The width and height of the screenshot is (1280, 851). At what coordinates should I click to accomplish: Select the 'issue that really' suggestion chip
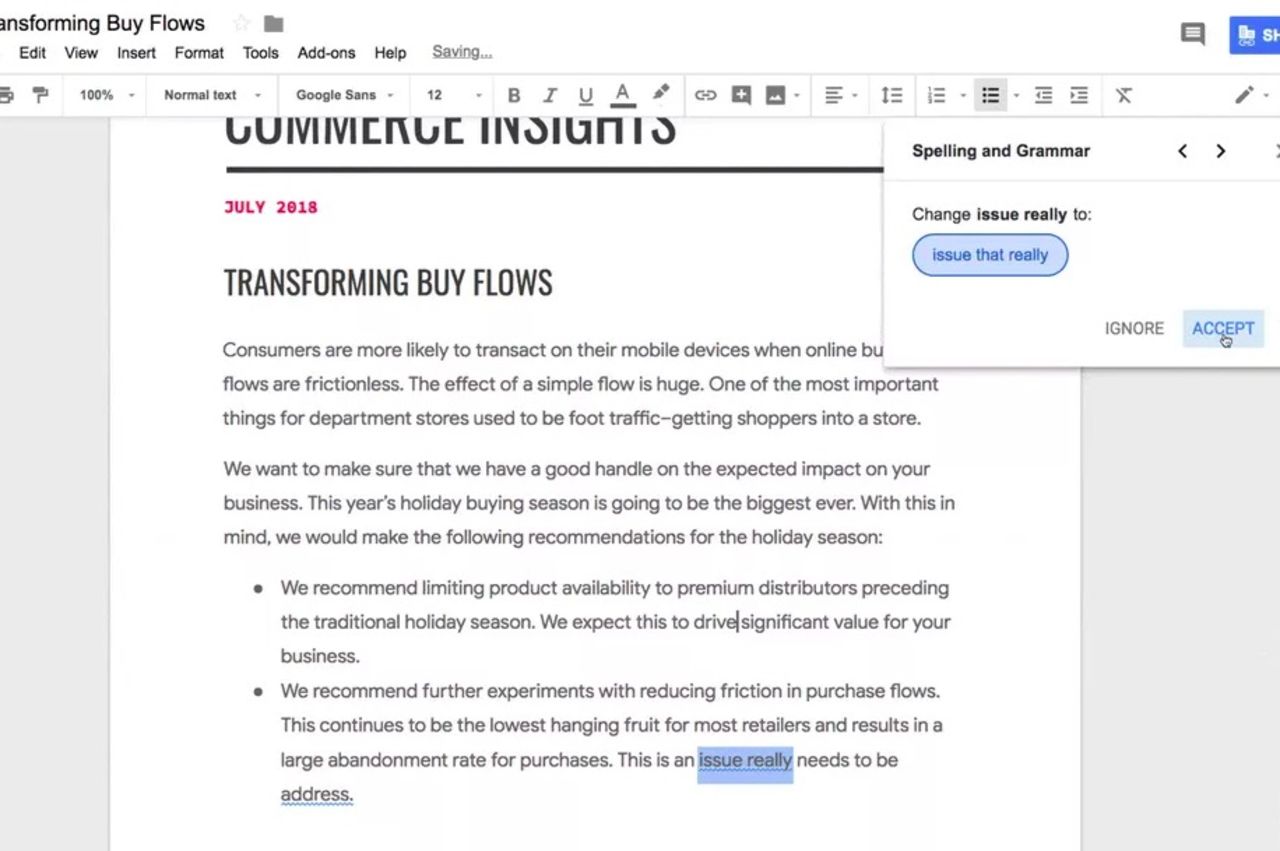tap(989, 255)
